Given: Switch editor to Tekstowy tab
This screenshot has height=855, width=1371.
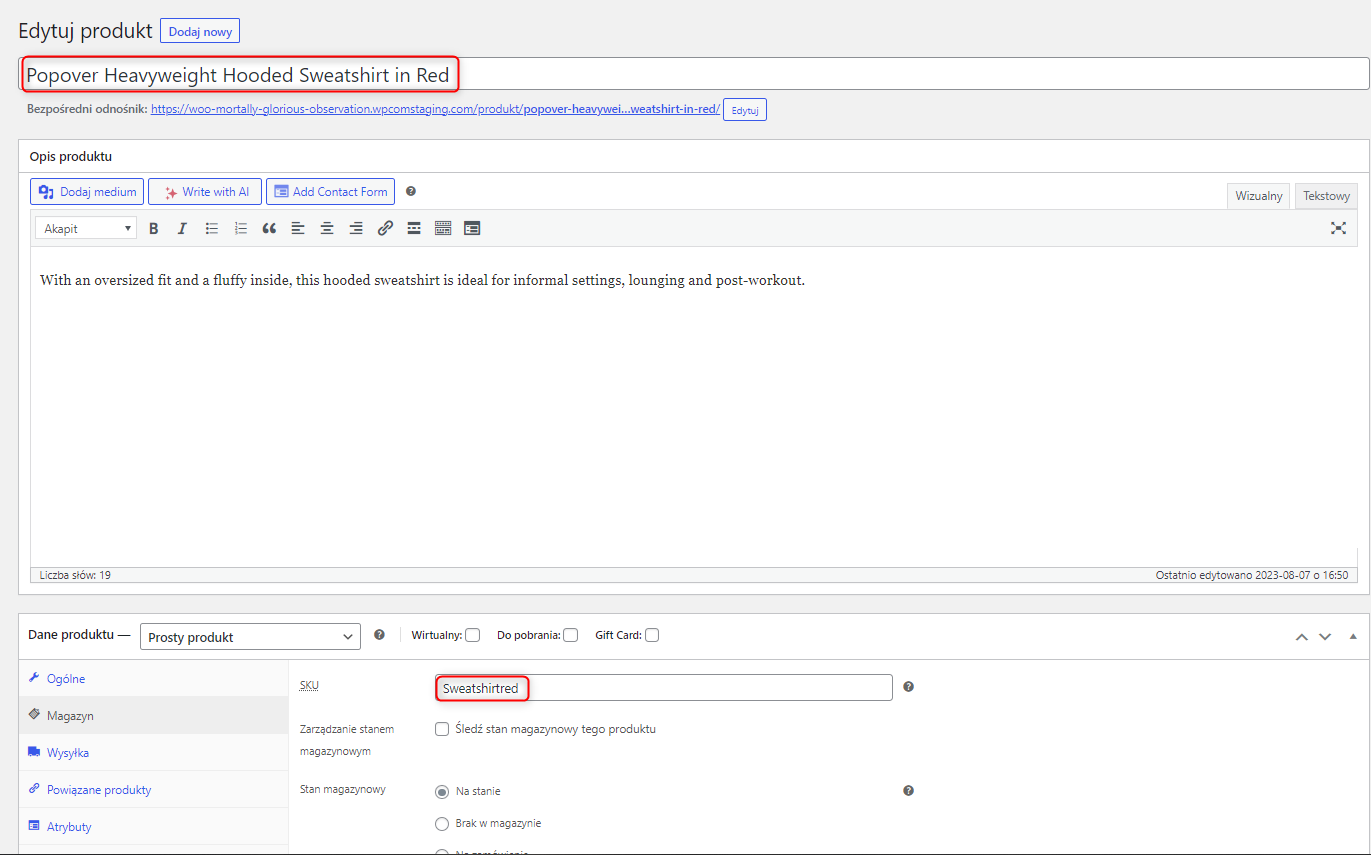Looking at the screenshot, I should [1326, 196].
